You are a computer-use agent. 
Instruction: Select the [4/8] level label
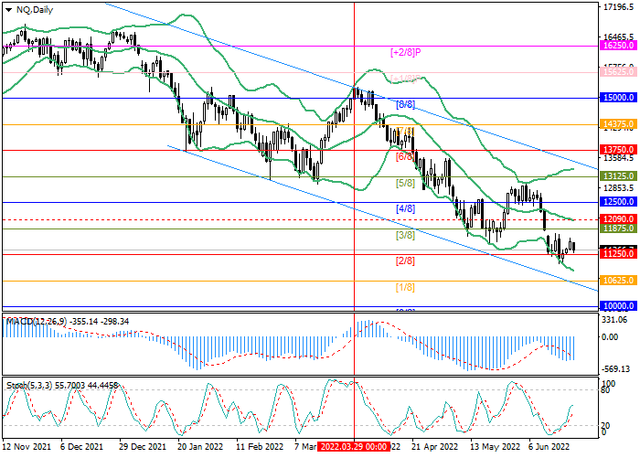[405, 209]
